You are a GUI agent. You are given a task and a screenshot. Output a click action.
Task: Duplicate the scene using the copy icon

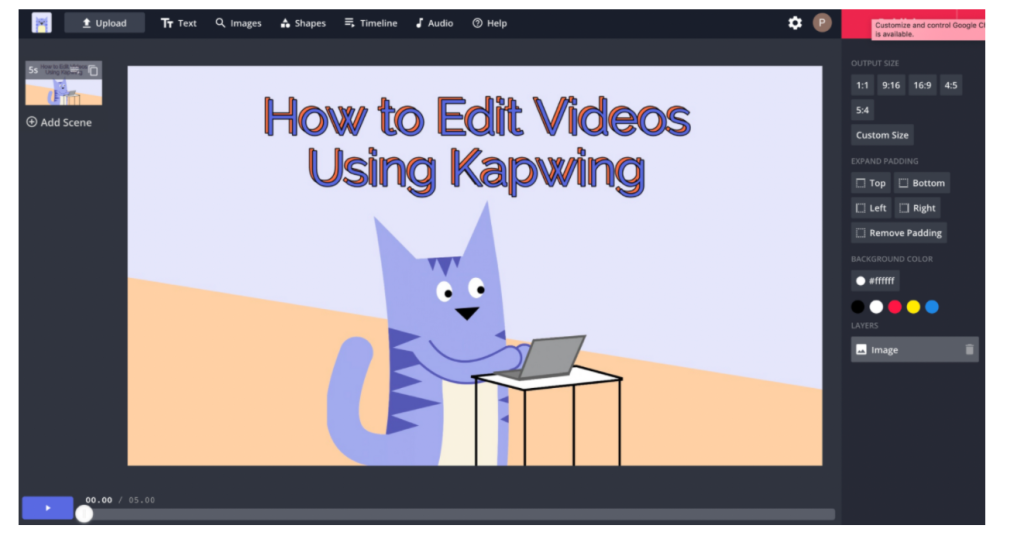tap(93, 71)
